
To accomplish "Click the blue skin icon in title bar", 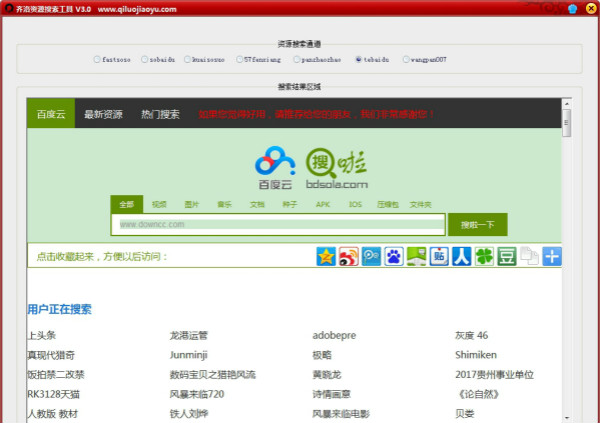I will point(572,8).
